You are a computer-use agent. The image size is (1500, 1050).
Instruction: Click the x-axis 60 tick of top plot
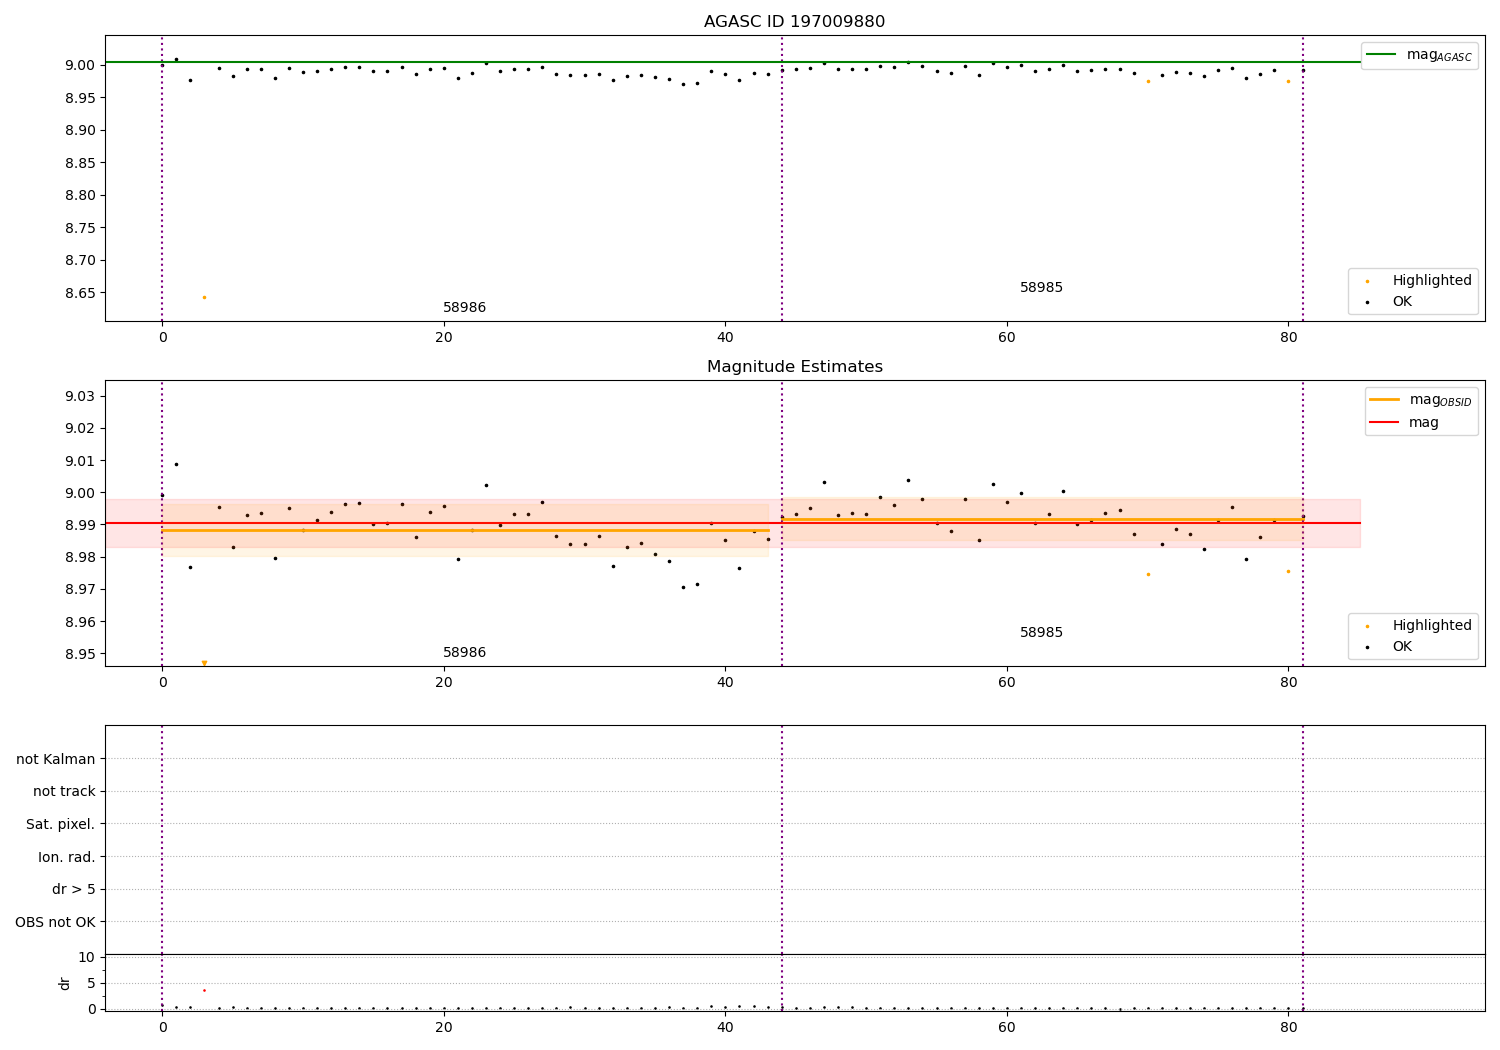(x=1007, y=337)
